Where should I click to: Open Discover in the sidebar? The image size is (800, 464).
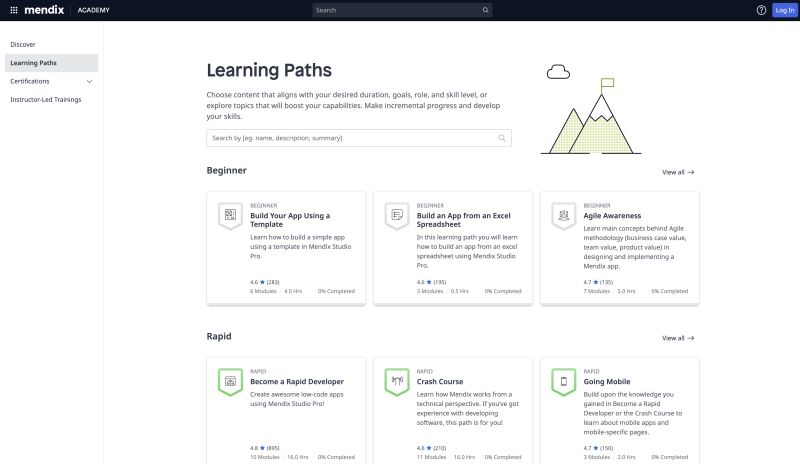(23, 44)
